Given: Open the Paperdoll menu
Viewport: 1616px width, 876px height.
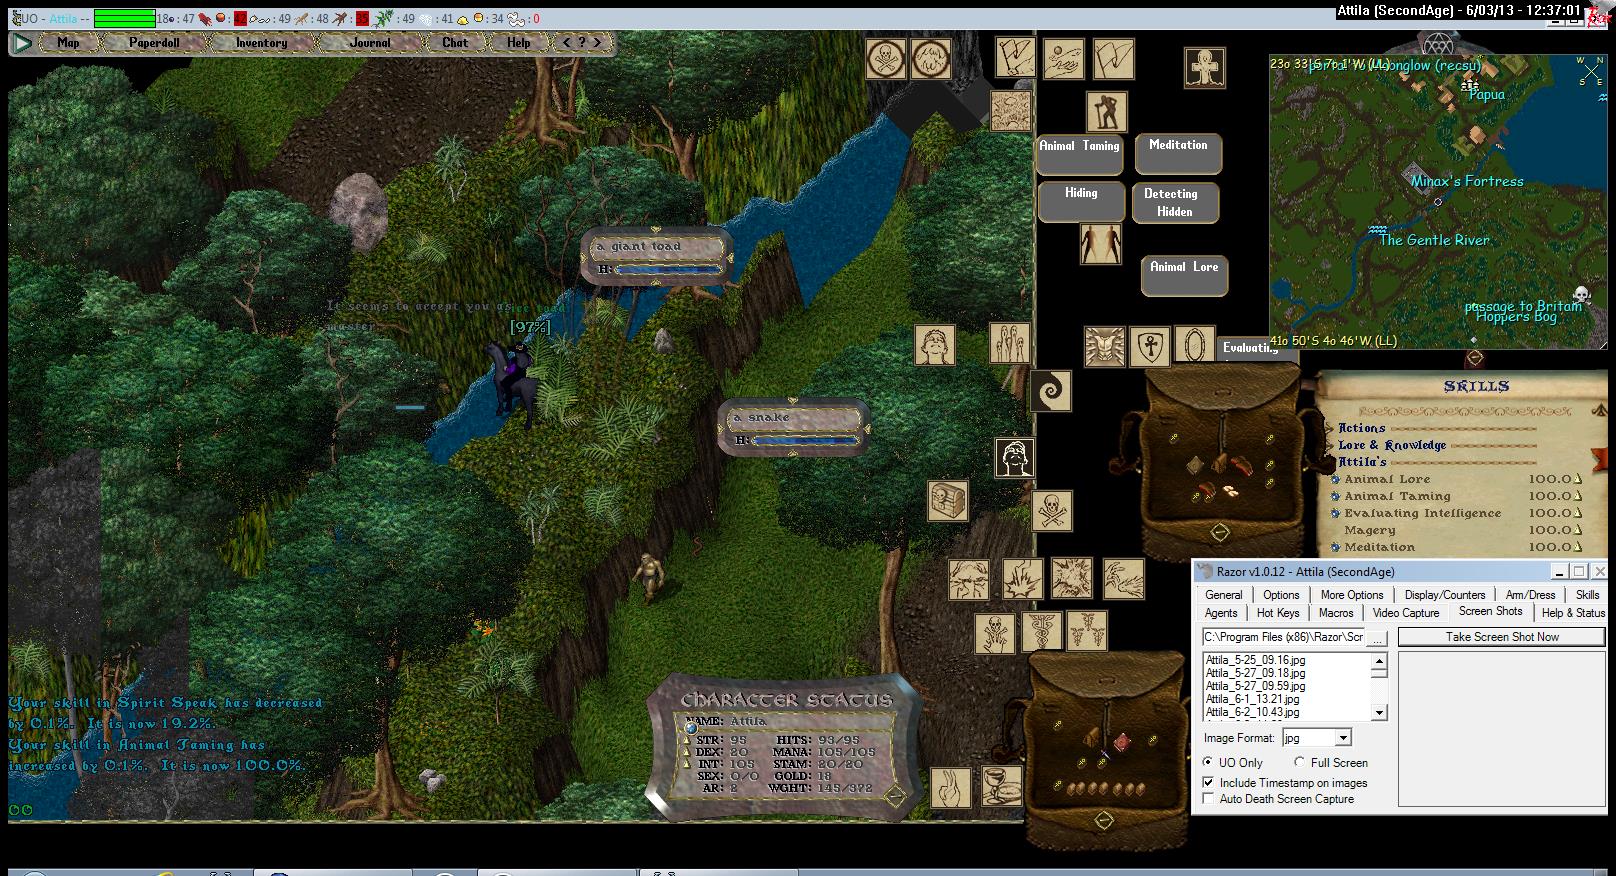Looking at the screenshot, I should tap(154, 43).
